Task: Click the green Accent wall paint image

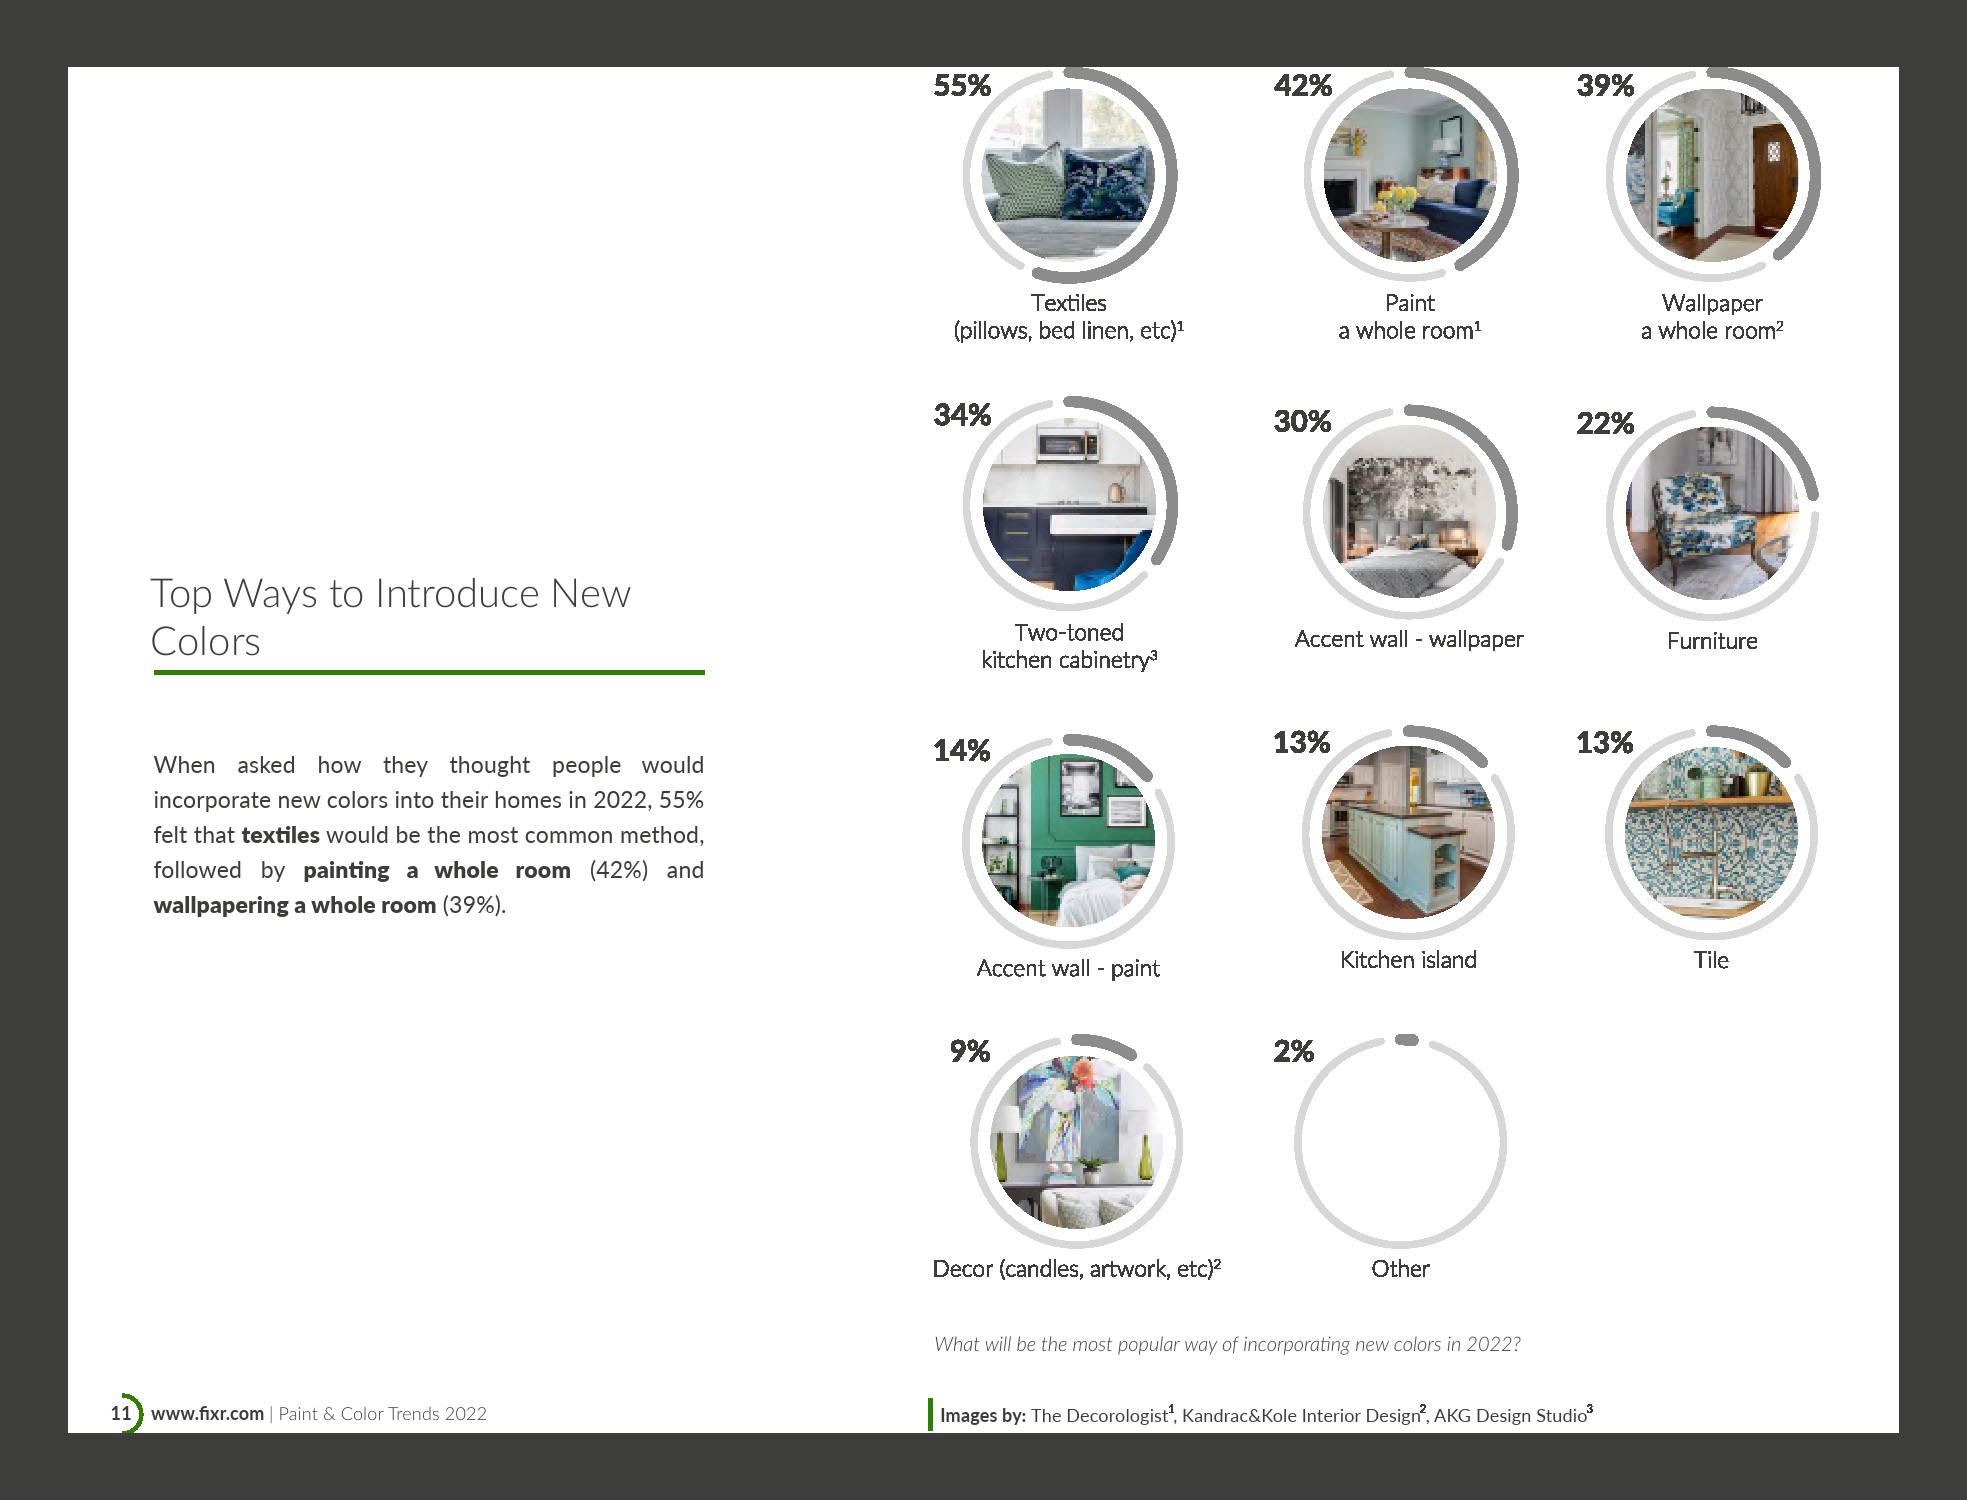Action: click(x=1068, y=841)
